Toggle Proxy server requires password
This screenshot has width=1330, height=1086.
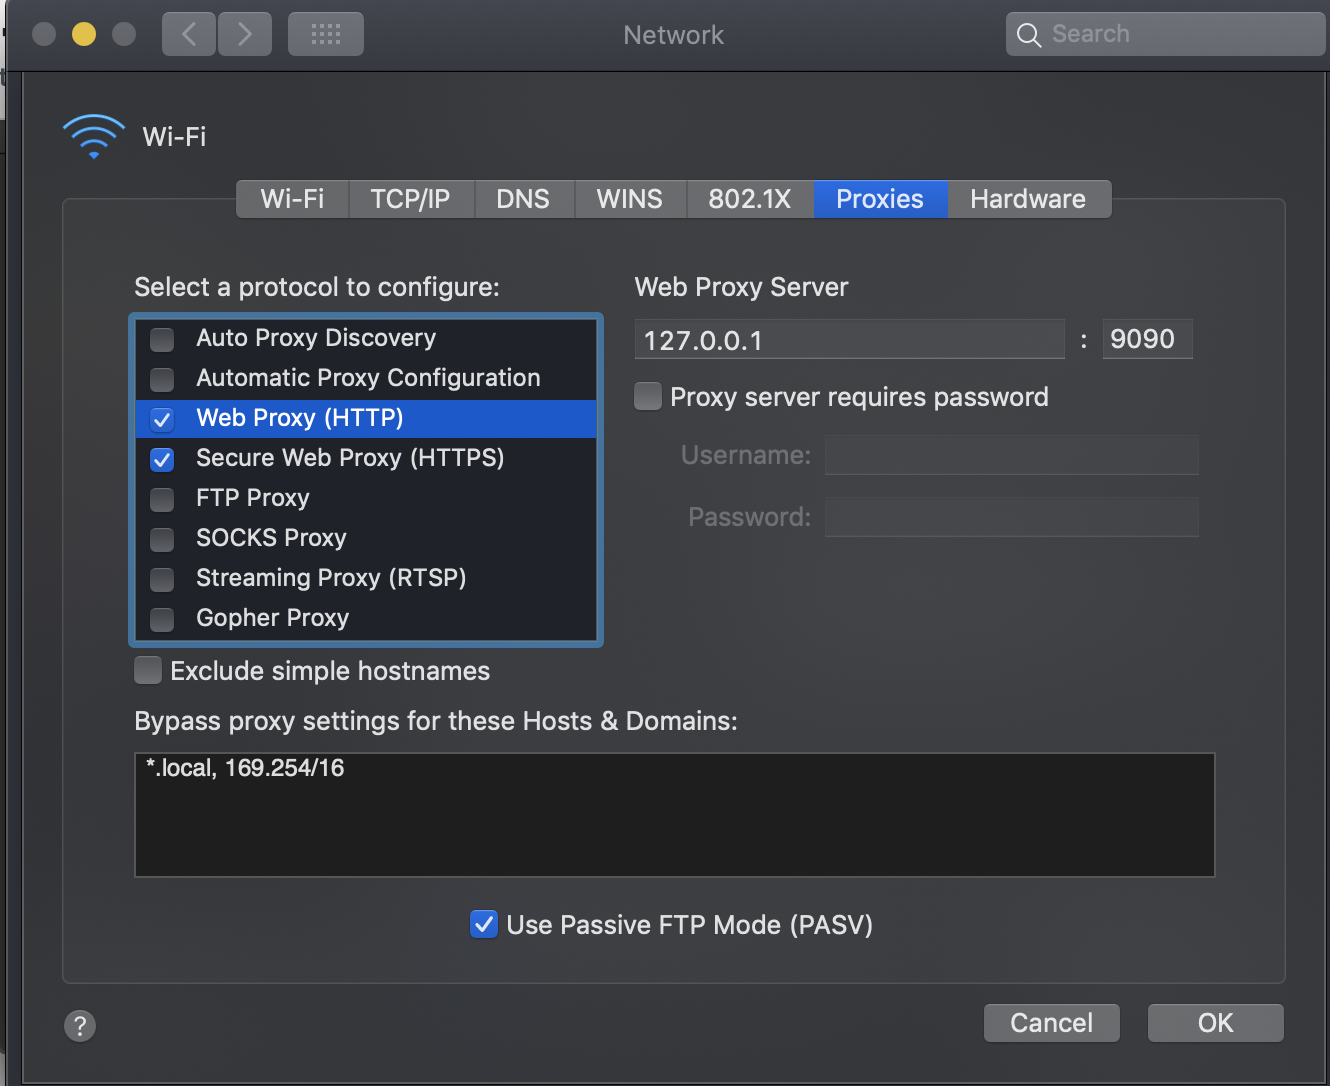648,397
